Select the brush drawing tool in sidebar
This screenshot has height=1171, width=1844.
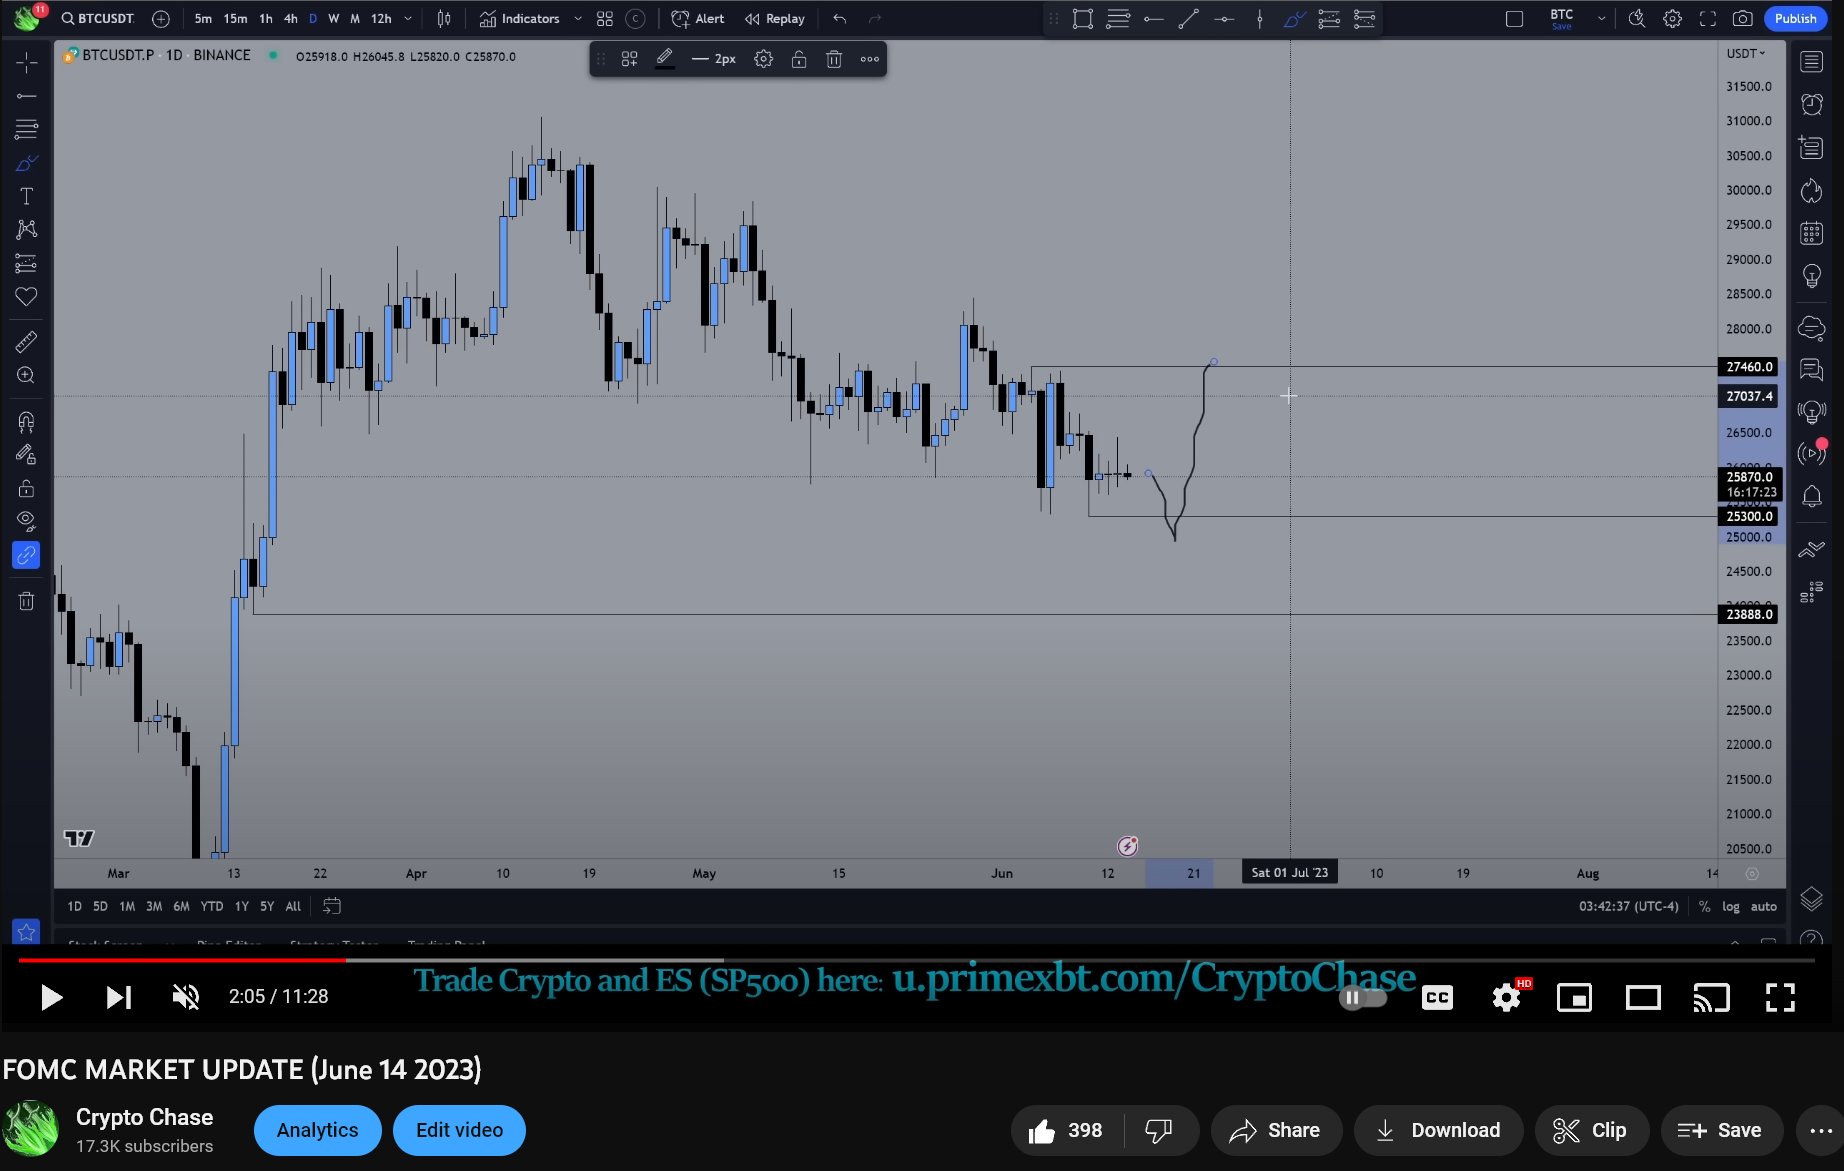(26, 163)
